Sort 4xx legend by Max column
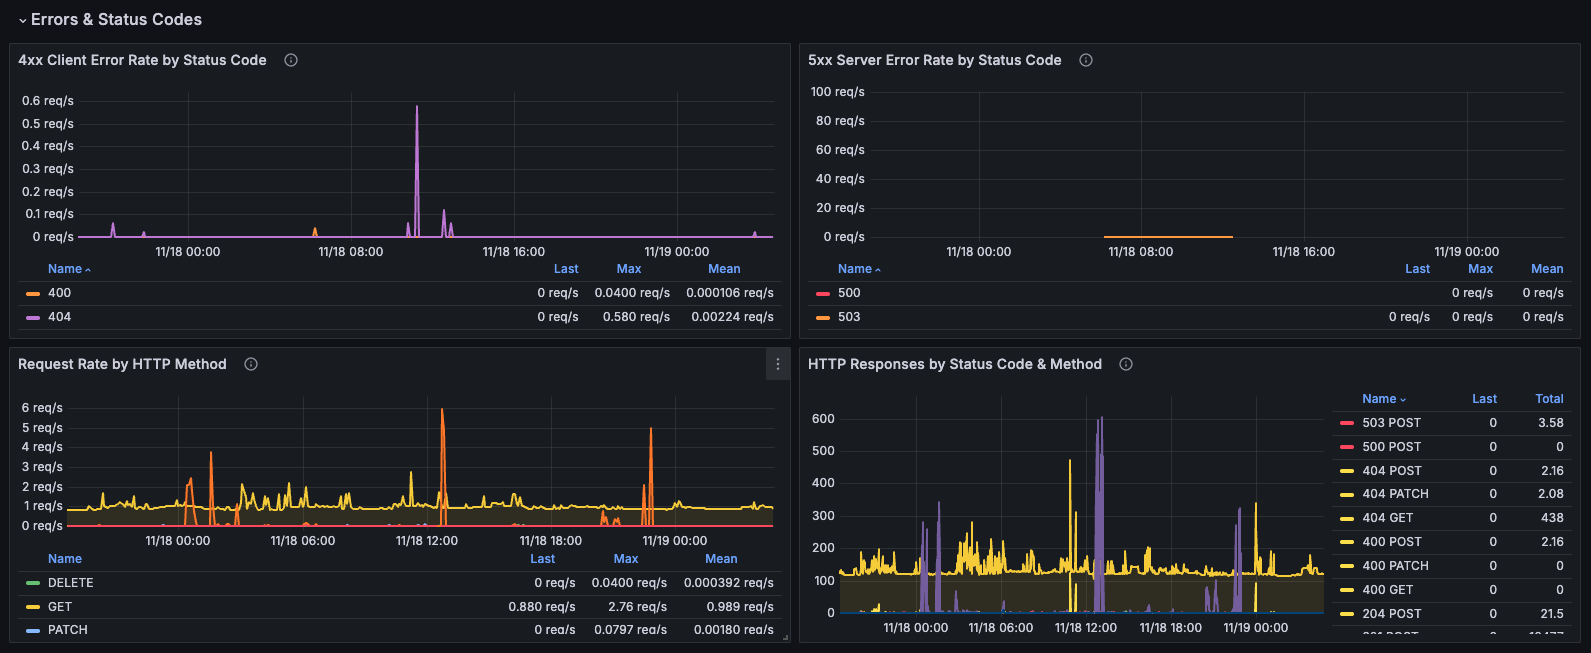The width and height of the screenshot is (1591, 653). tap(629, 269)
